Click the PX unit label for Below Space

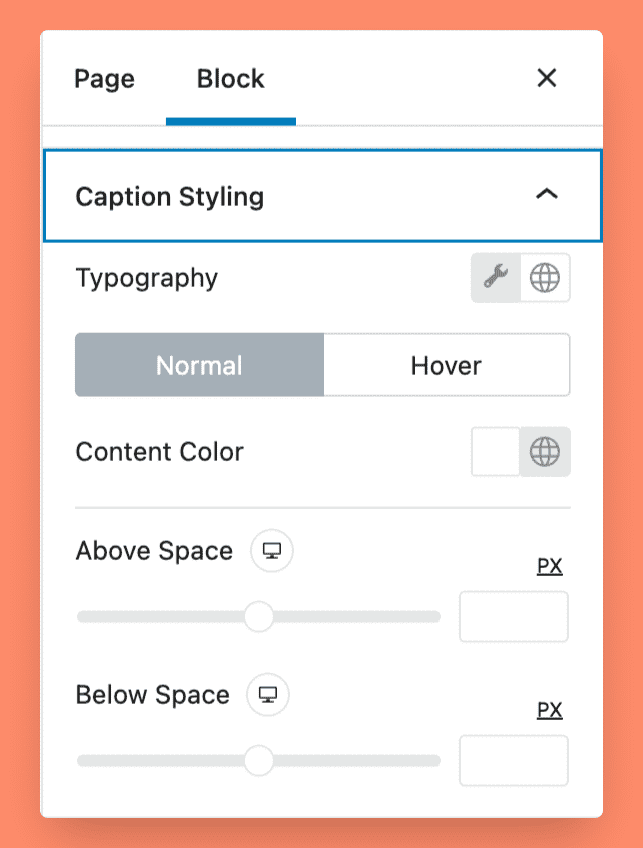tap(549, 710)
